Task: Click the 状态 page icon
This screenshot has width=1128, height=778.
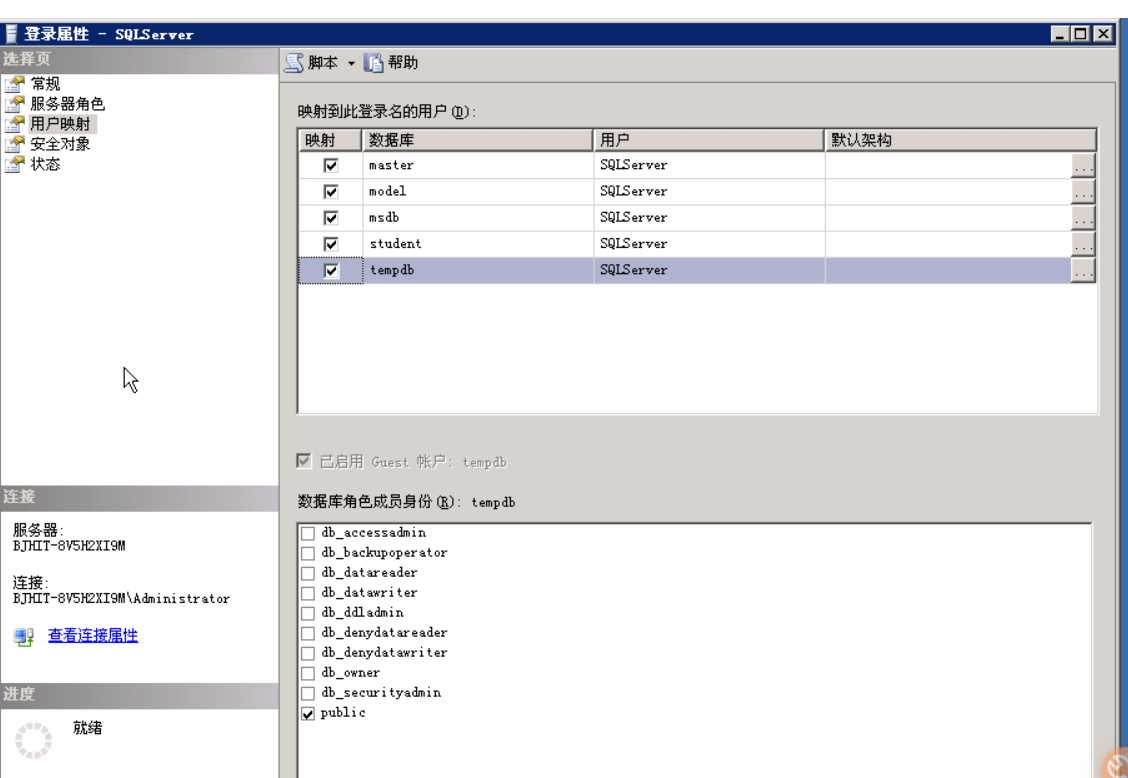Action: click(14, 165)
